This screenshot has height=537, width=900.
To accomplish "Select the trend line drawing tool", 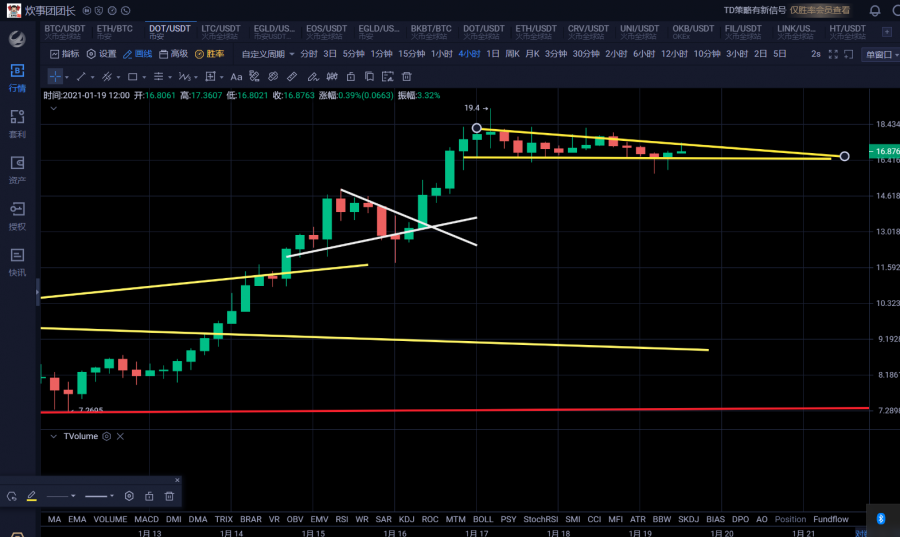I will pos(81,76).
